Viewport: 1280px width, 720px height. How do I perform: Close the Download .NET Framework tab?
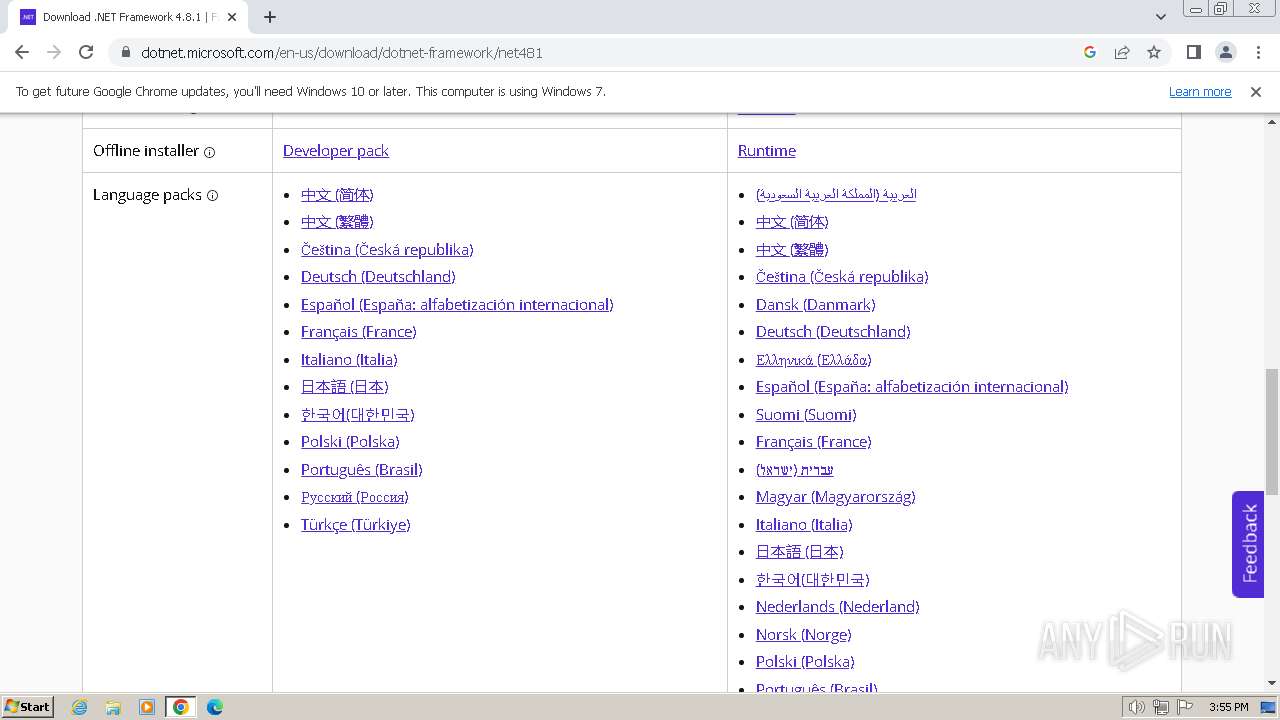(232, 17)
